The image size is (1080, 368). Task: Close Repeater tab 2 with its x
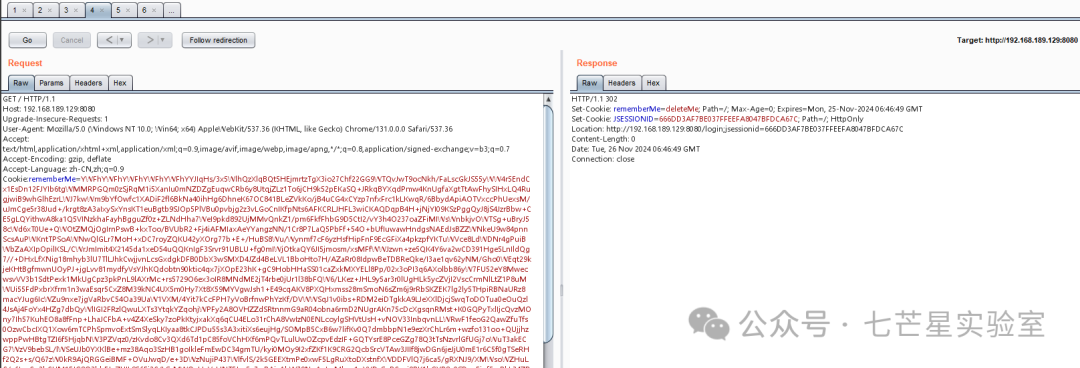(x=50, y=10)
